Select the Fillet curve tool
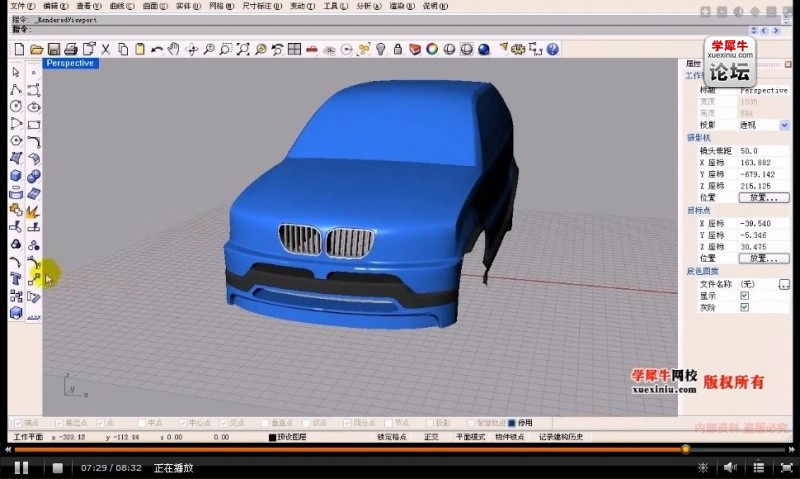The width and height of the screenshot is (800, 479). coord(34,141)
